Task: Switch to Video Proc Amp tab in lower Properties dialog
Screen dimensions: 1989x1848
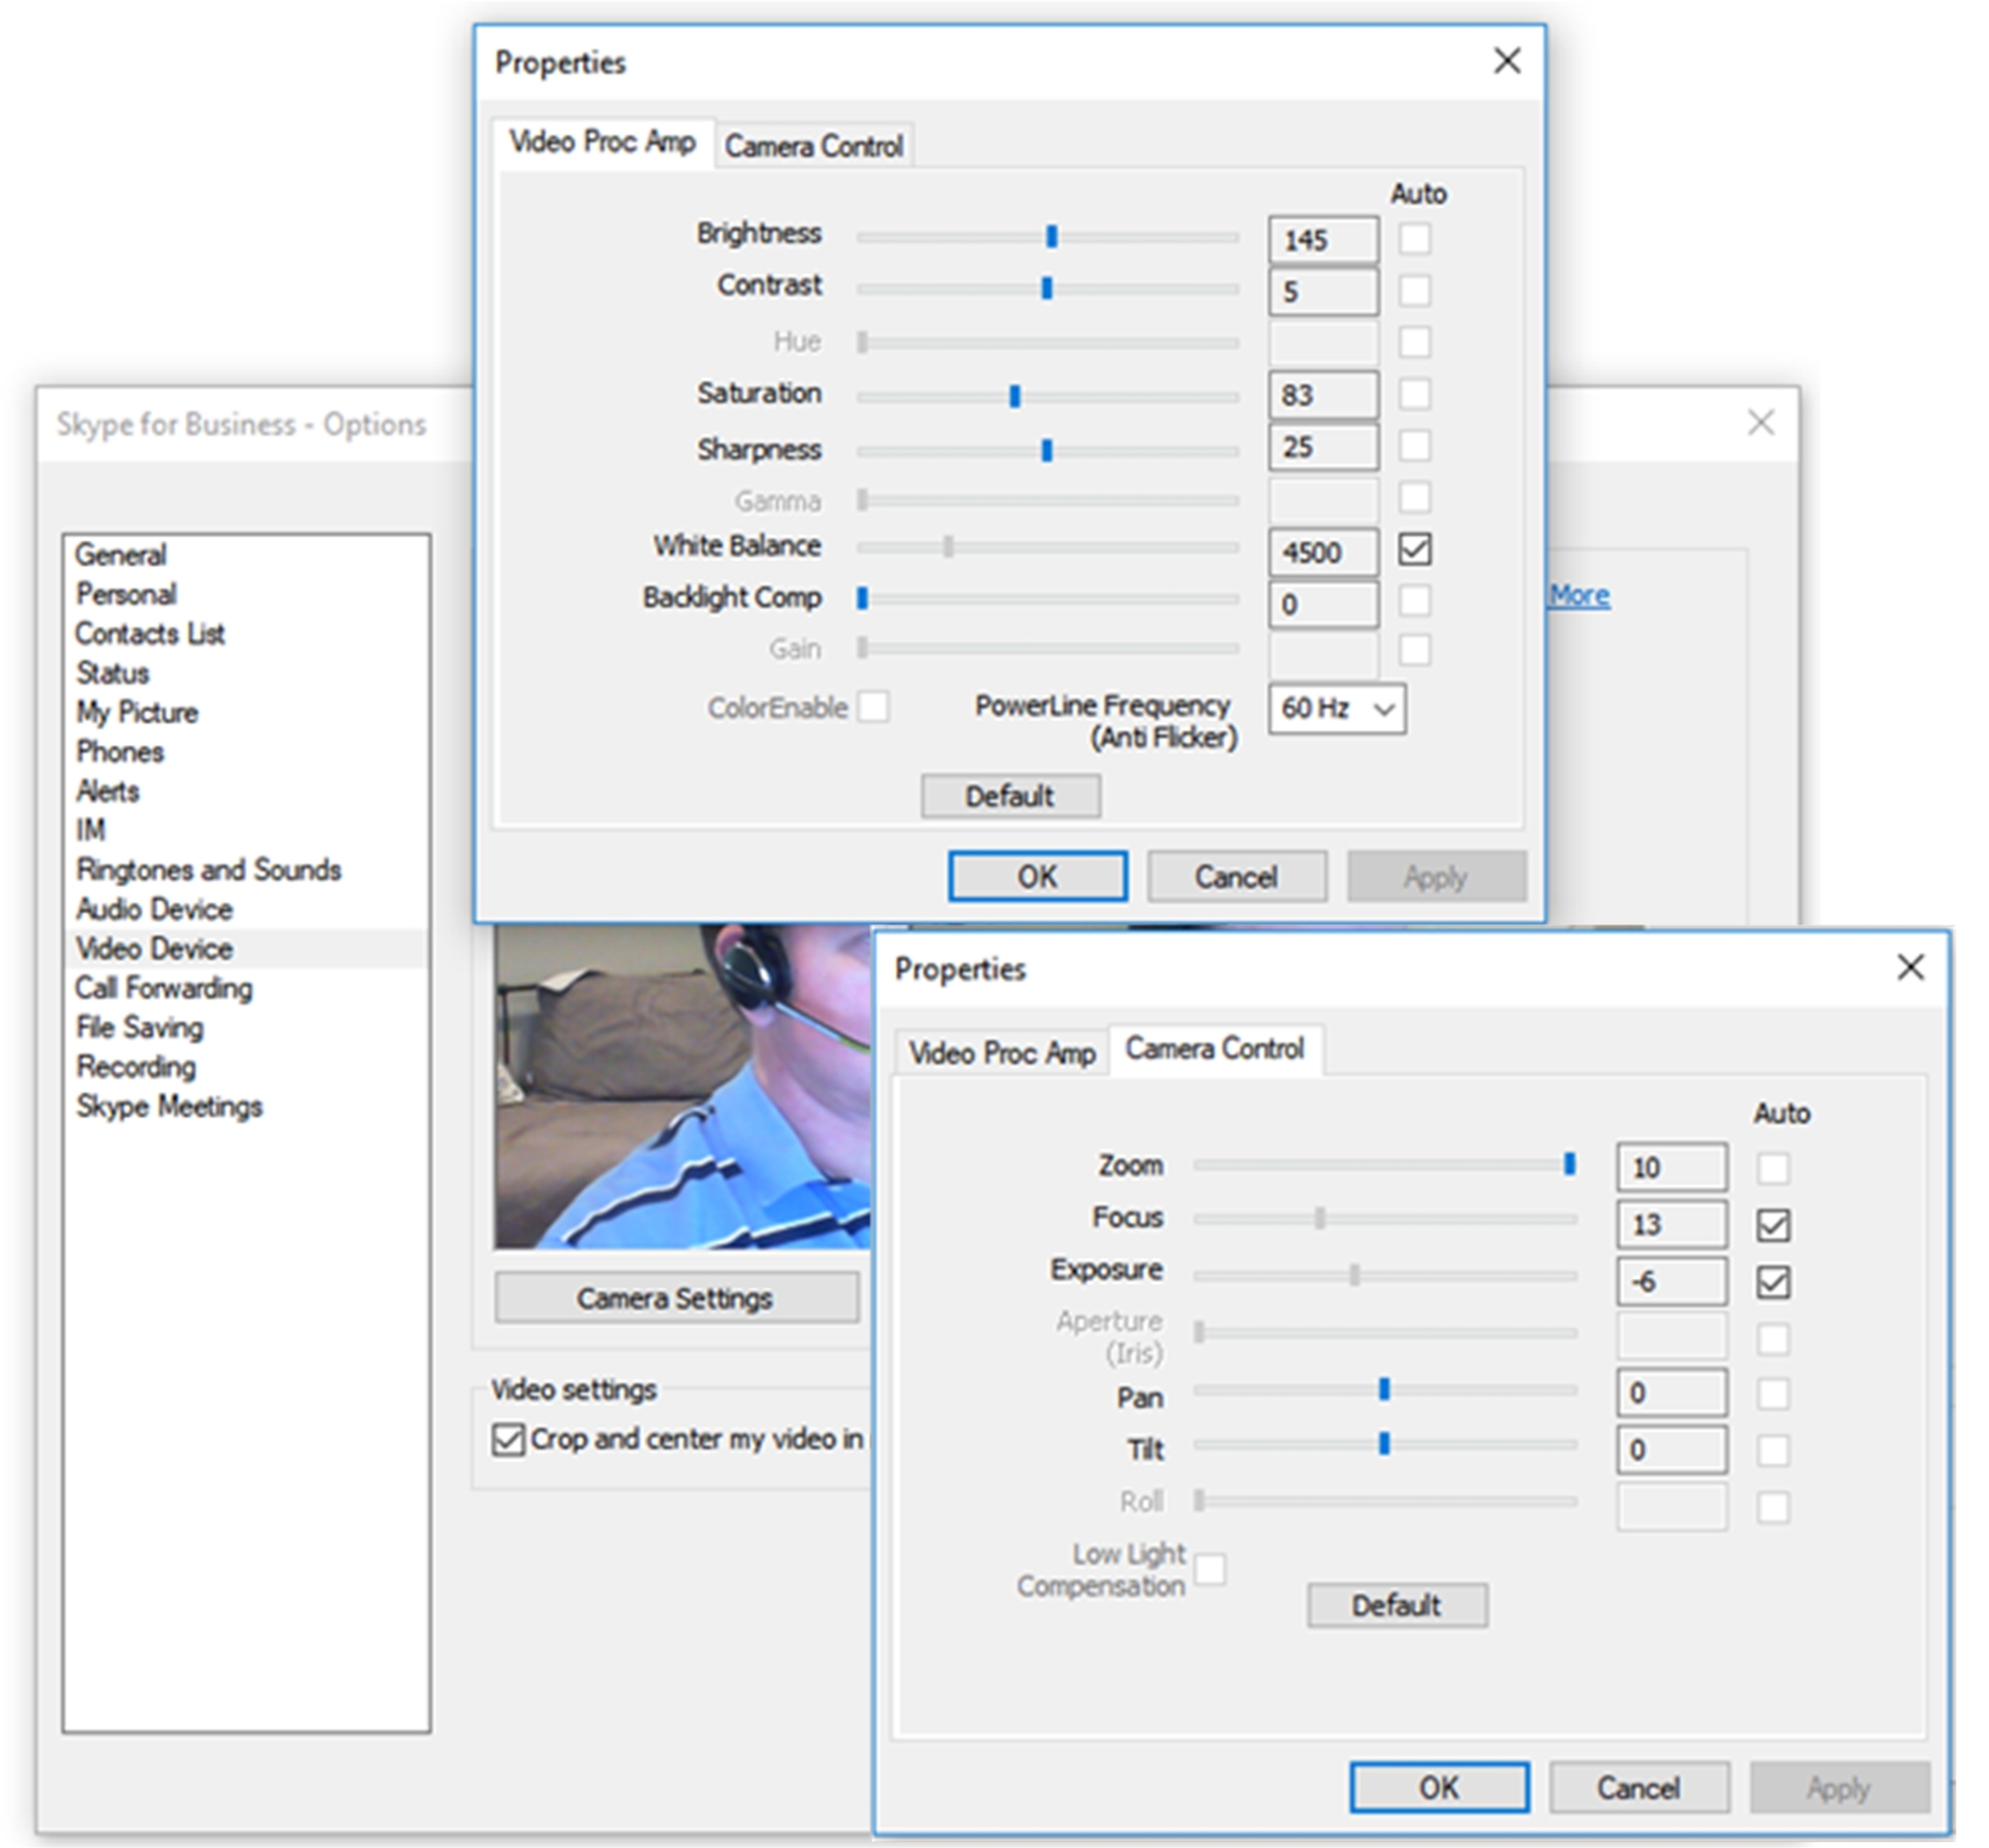Action: [1001, 1053]
